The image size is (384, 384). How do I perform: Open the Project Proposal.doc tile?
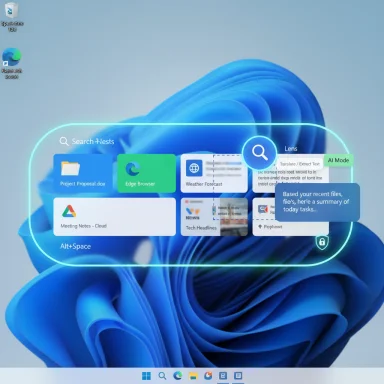coord(83,173)
